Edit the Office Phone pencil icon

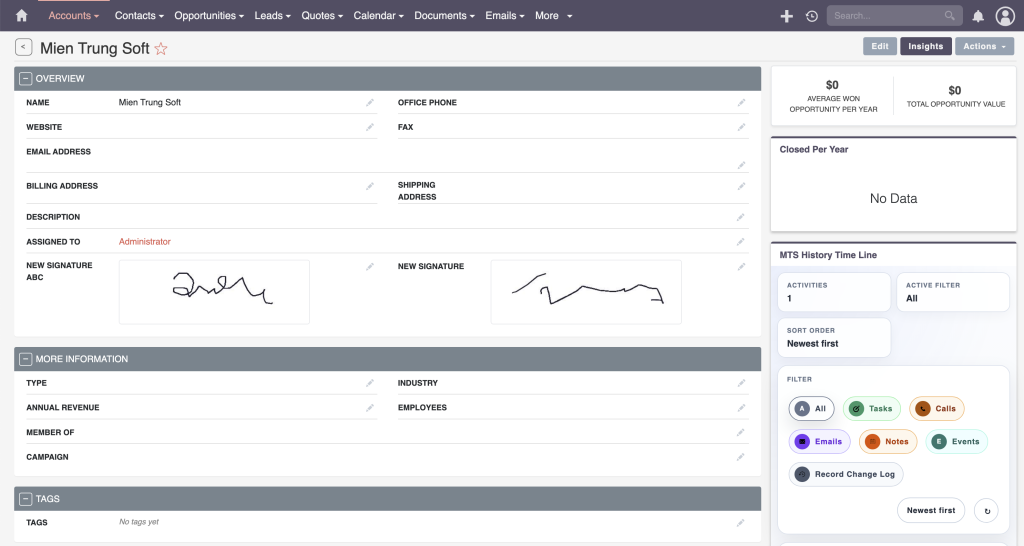pos(741,103)
